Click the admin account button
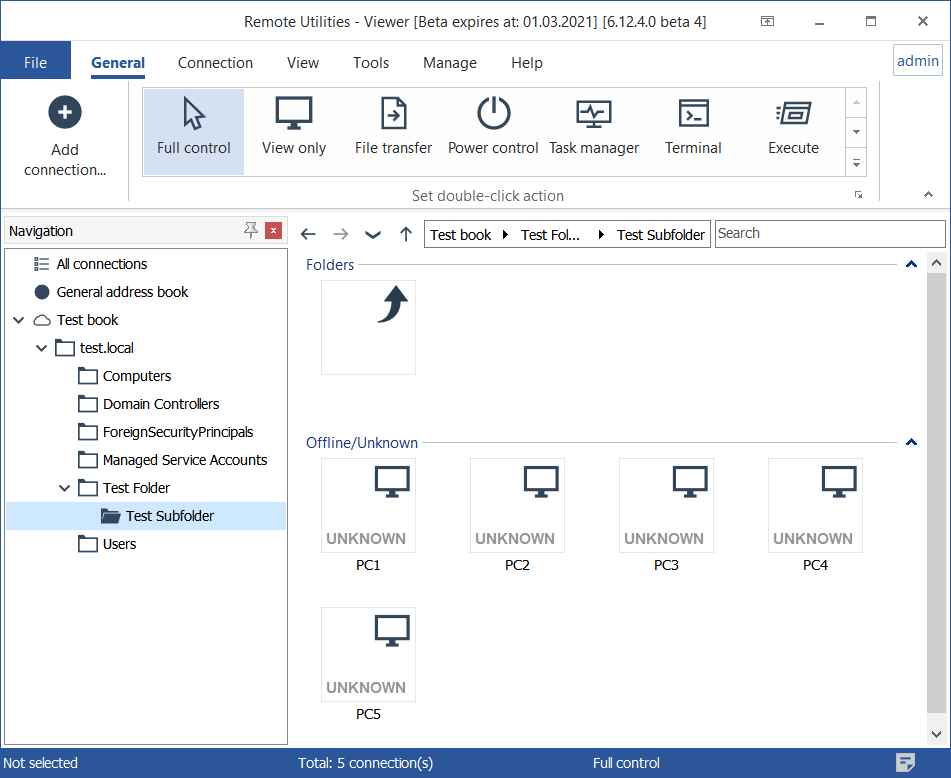This screenshot has width=951, height=778. coord(918,61)
